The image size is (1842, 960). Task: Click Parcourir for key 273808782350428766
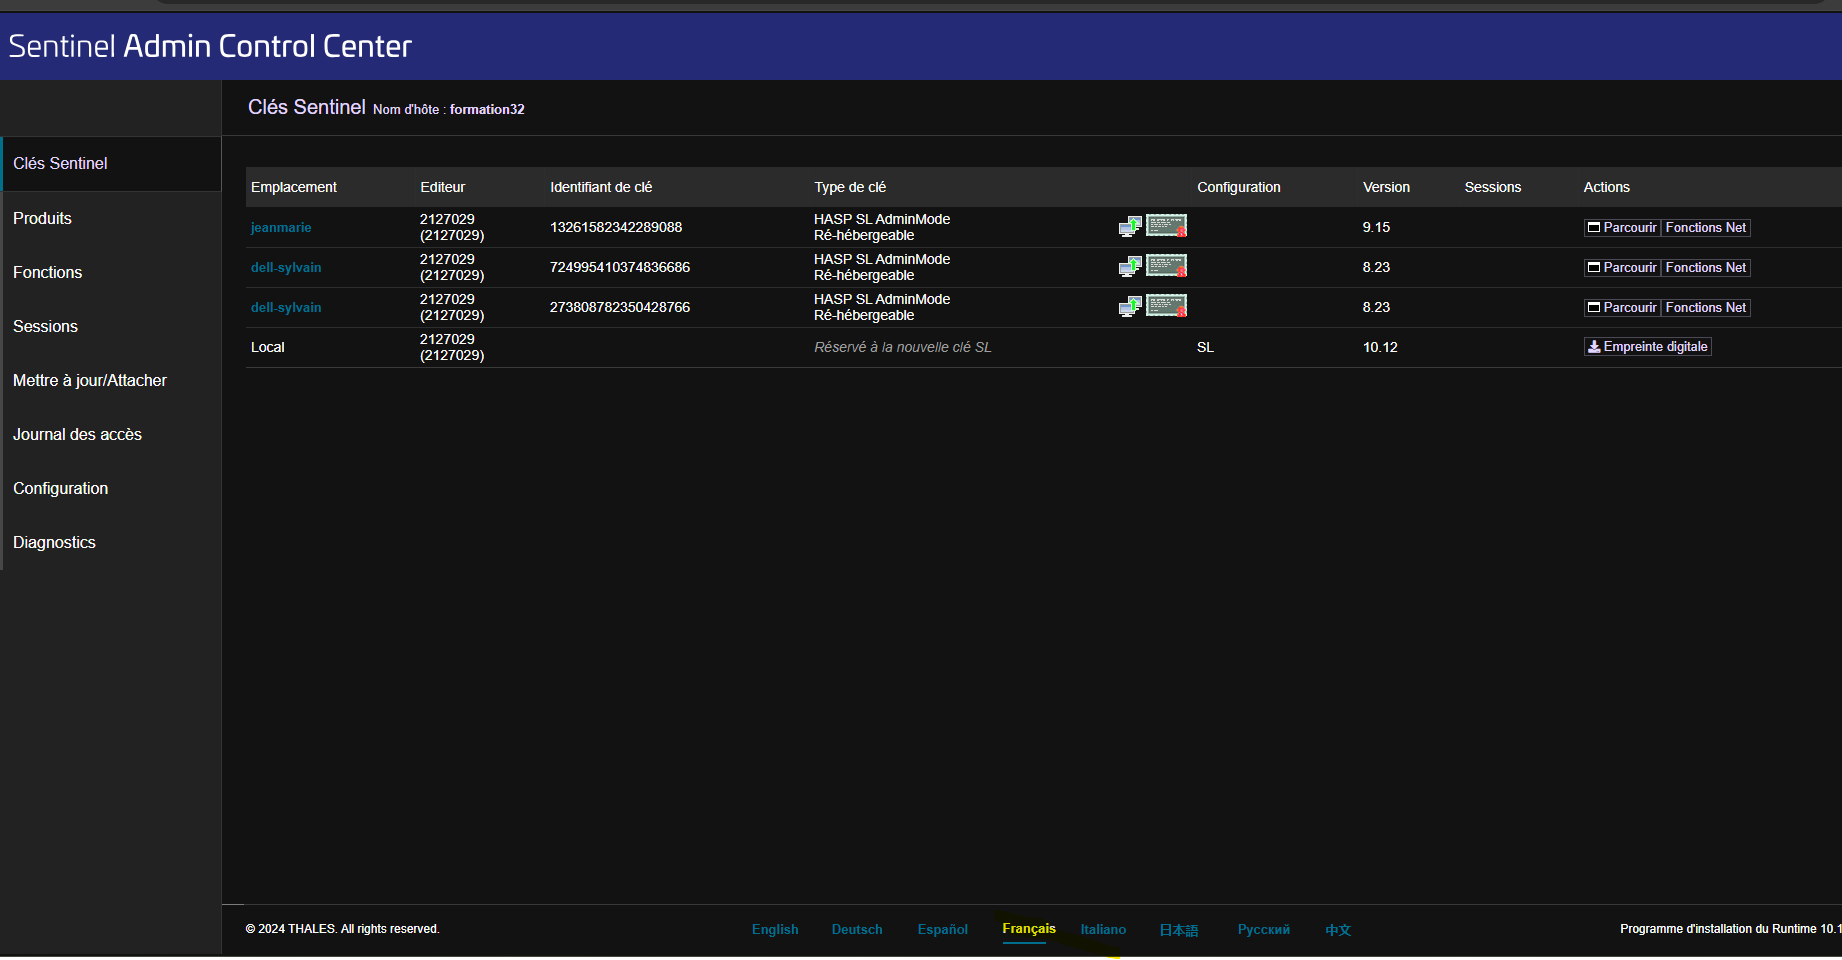[1622, 308]
